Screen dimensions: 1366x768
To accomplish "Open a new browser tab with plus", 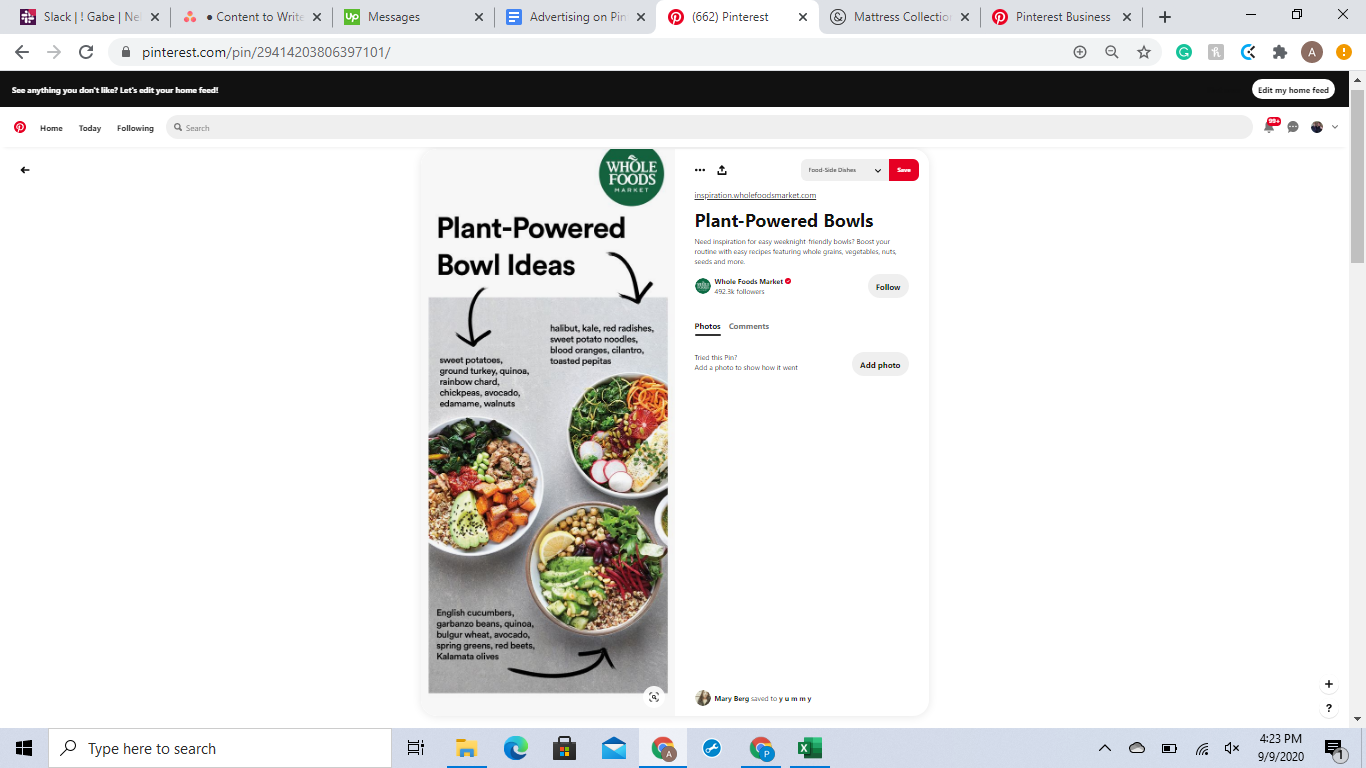I will point(1165,17).
